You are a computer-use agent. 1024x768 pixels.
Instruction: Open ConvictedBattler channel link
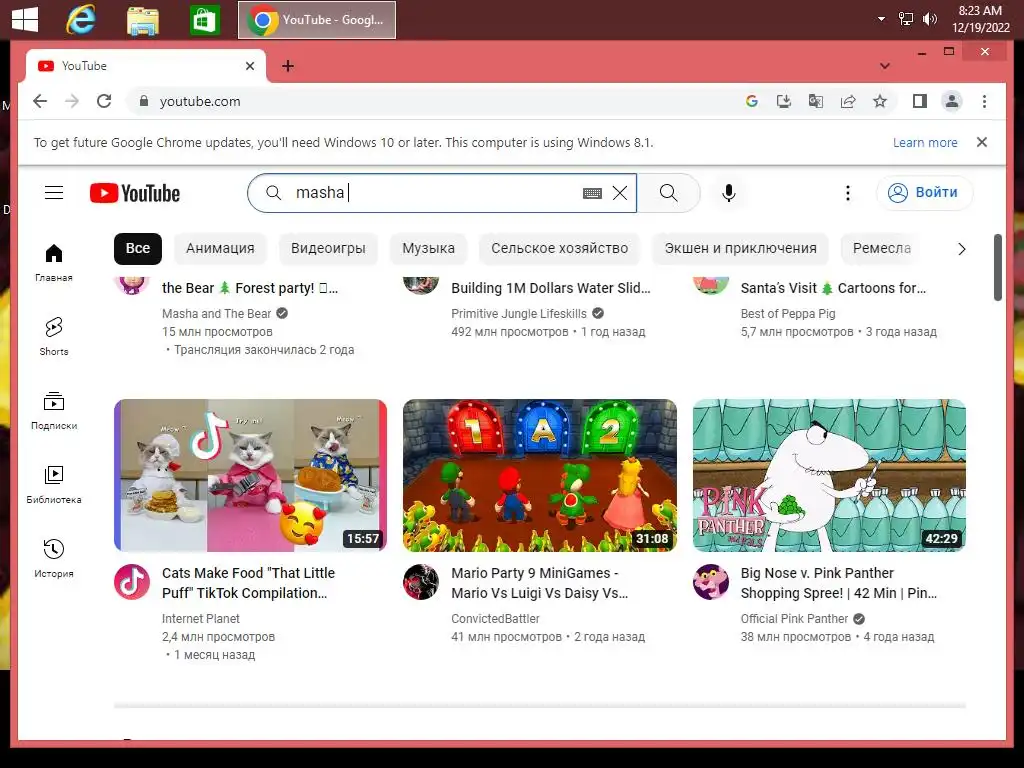tap(495, 618)
